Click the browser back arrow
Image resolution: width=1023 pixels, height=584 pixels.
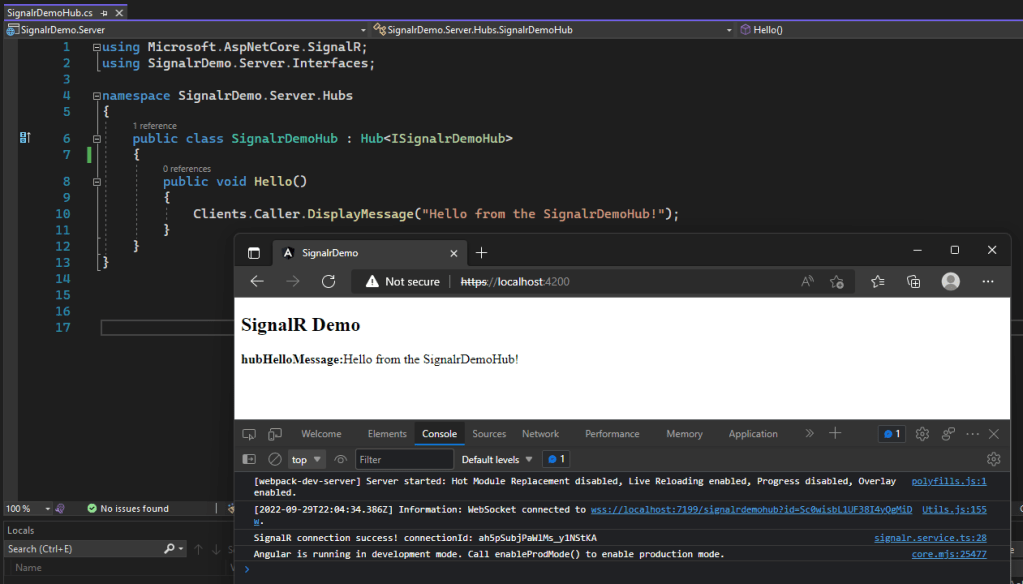[257, 282]
